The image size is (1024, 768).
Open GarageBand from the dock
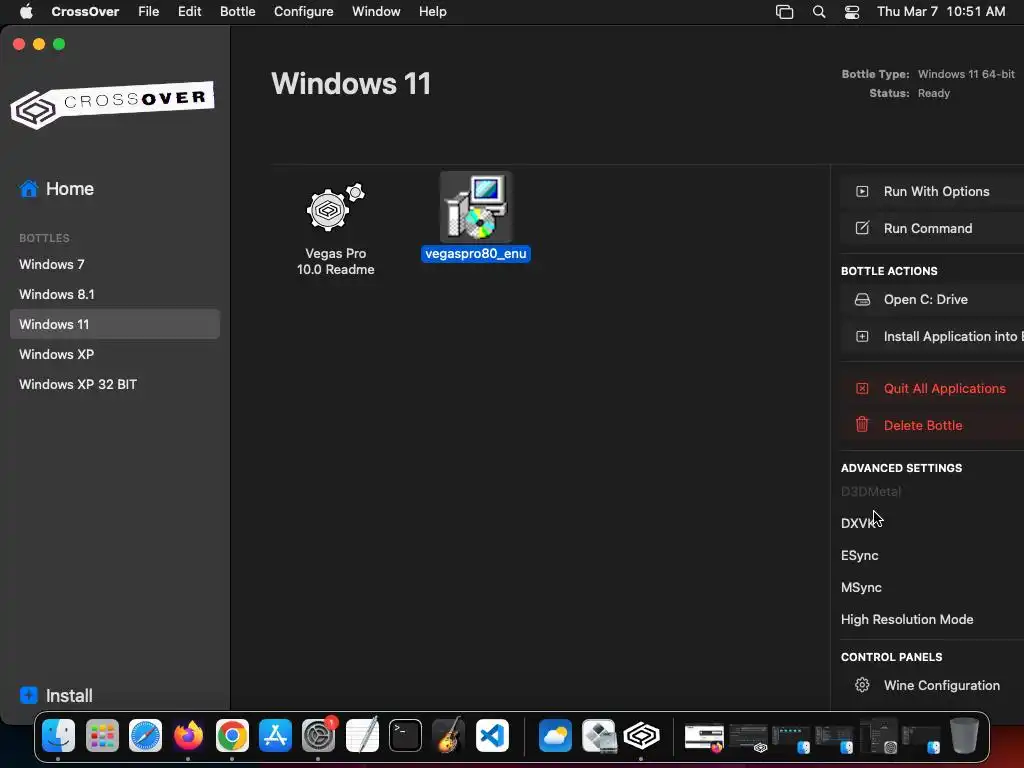click(448, 736)
